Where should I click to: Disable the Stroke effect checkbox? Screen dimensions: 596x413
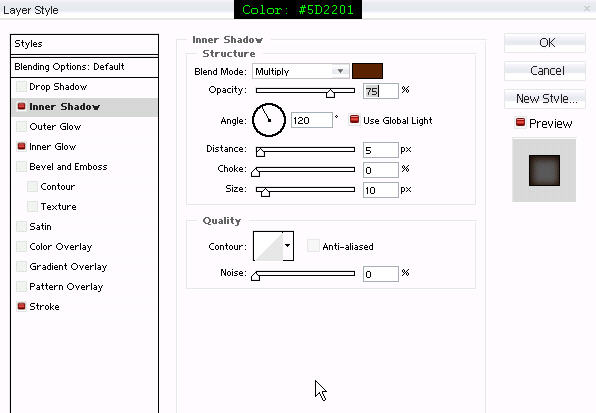click(21, 306)
